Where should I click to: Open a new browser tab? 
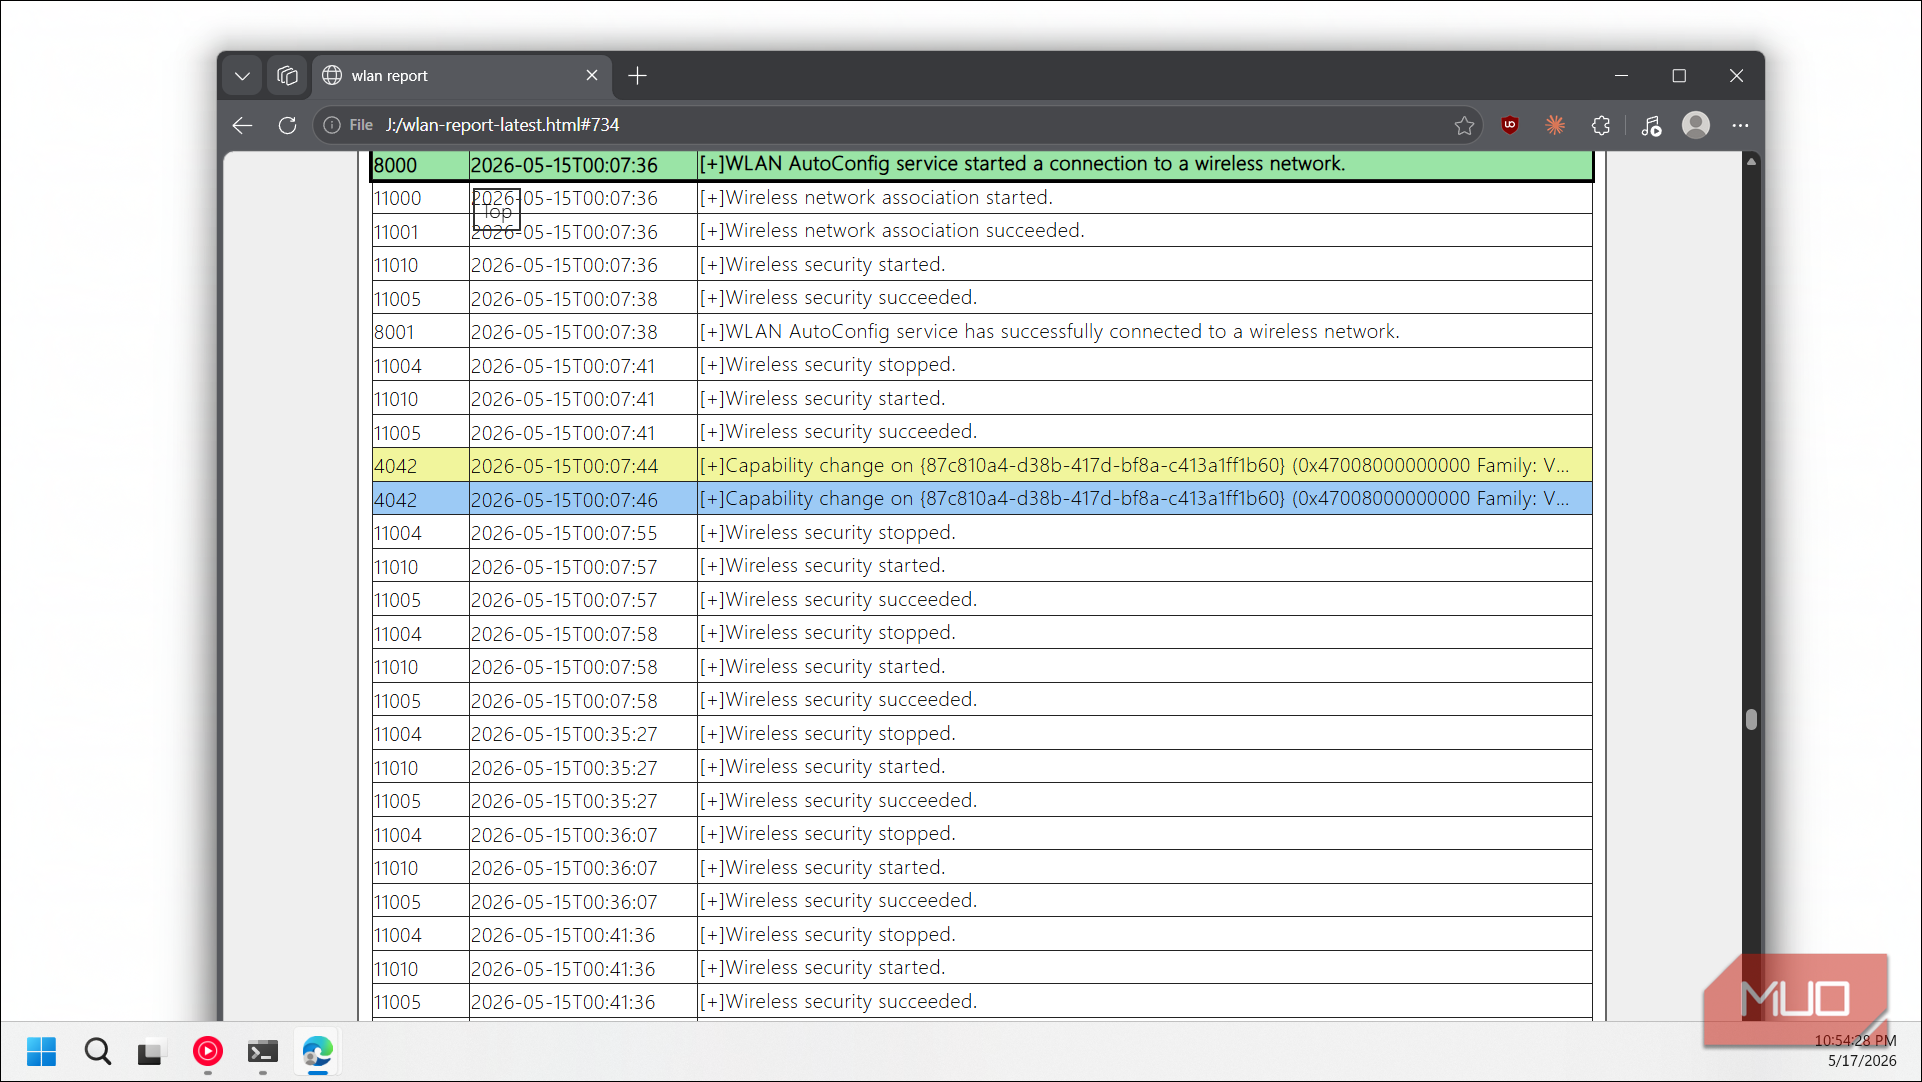[637, 76]
